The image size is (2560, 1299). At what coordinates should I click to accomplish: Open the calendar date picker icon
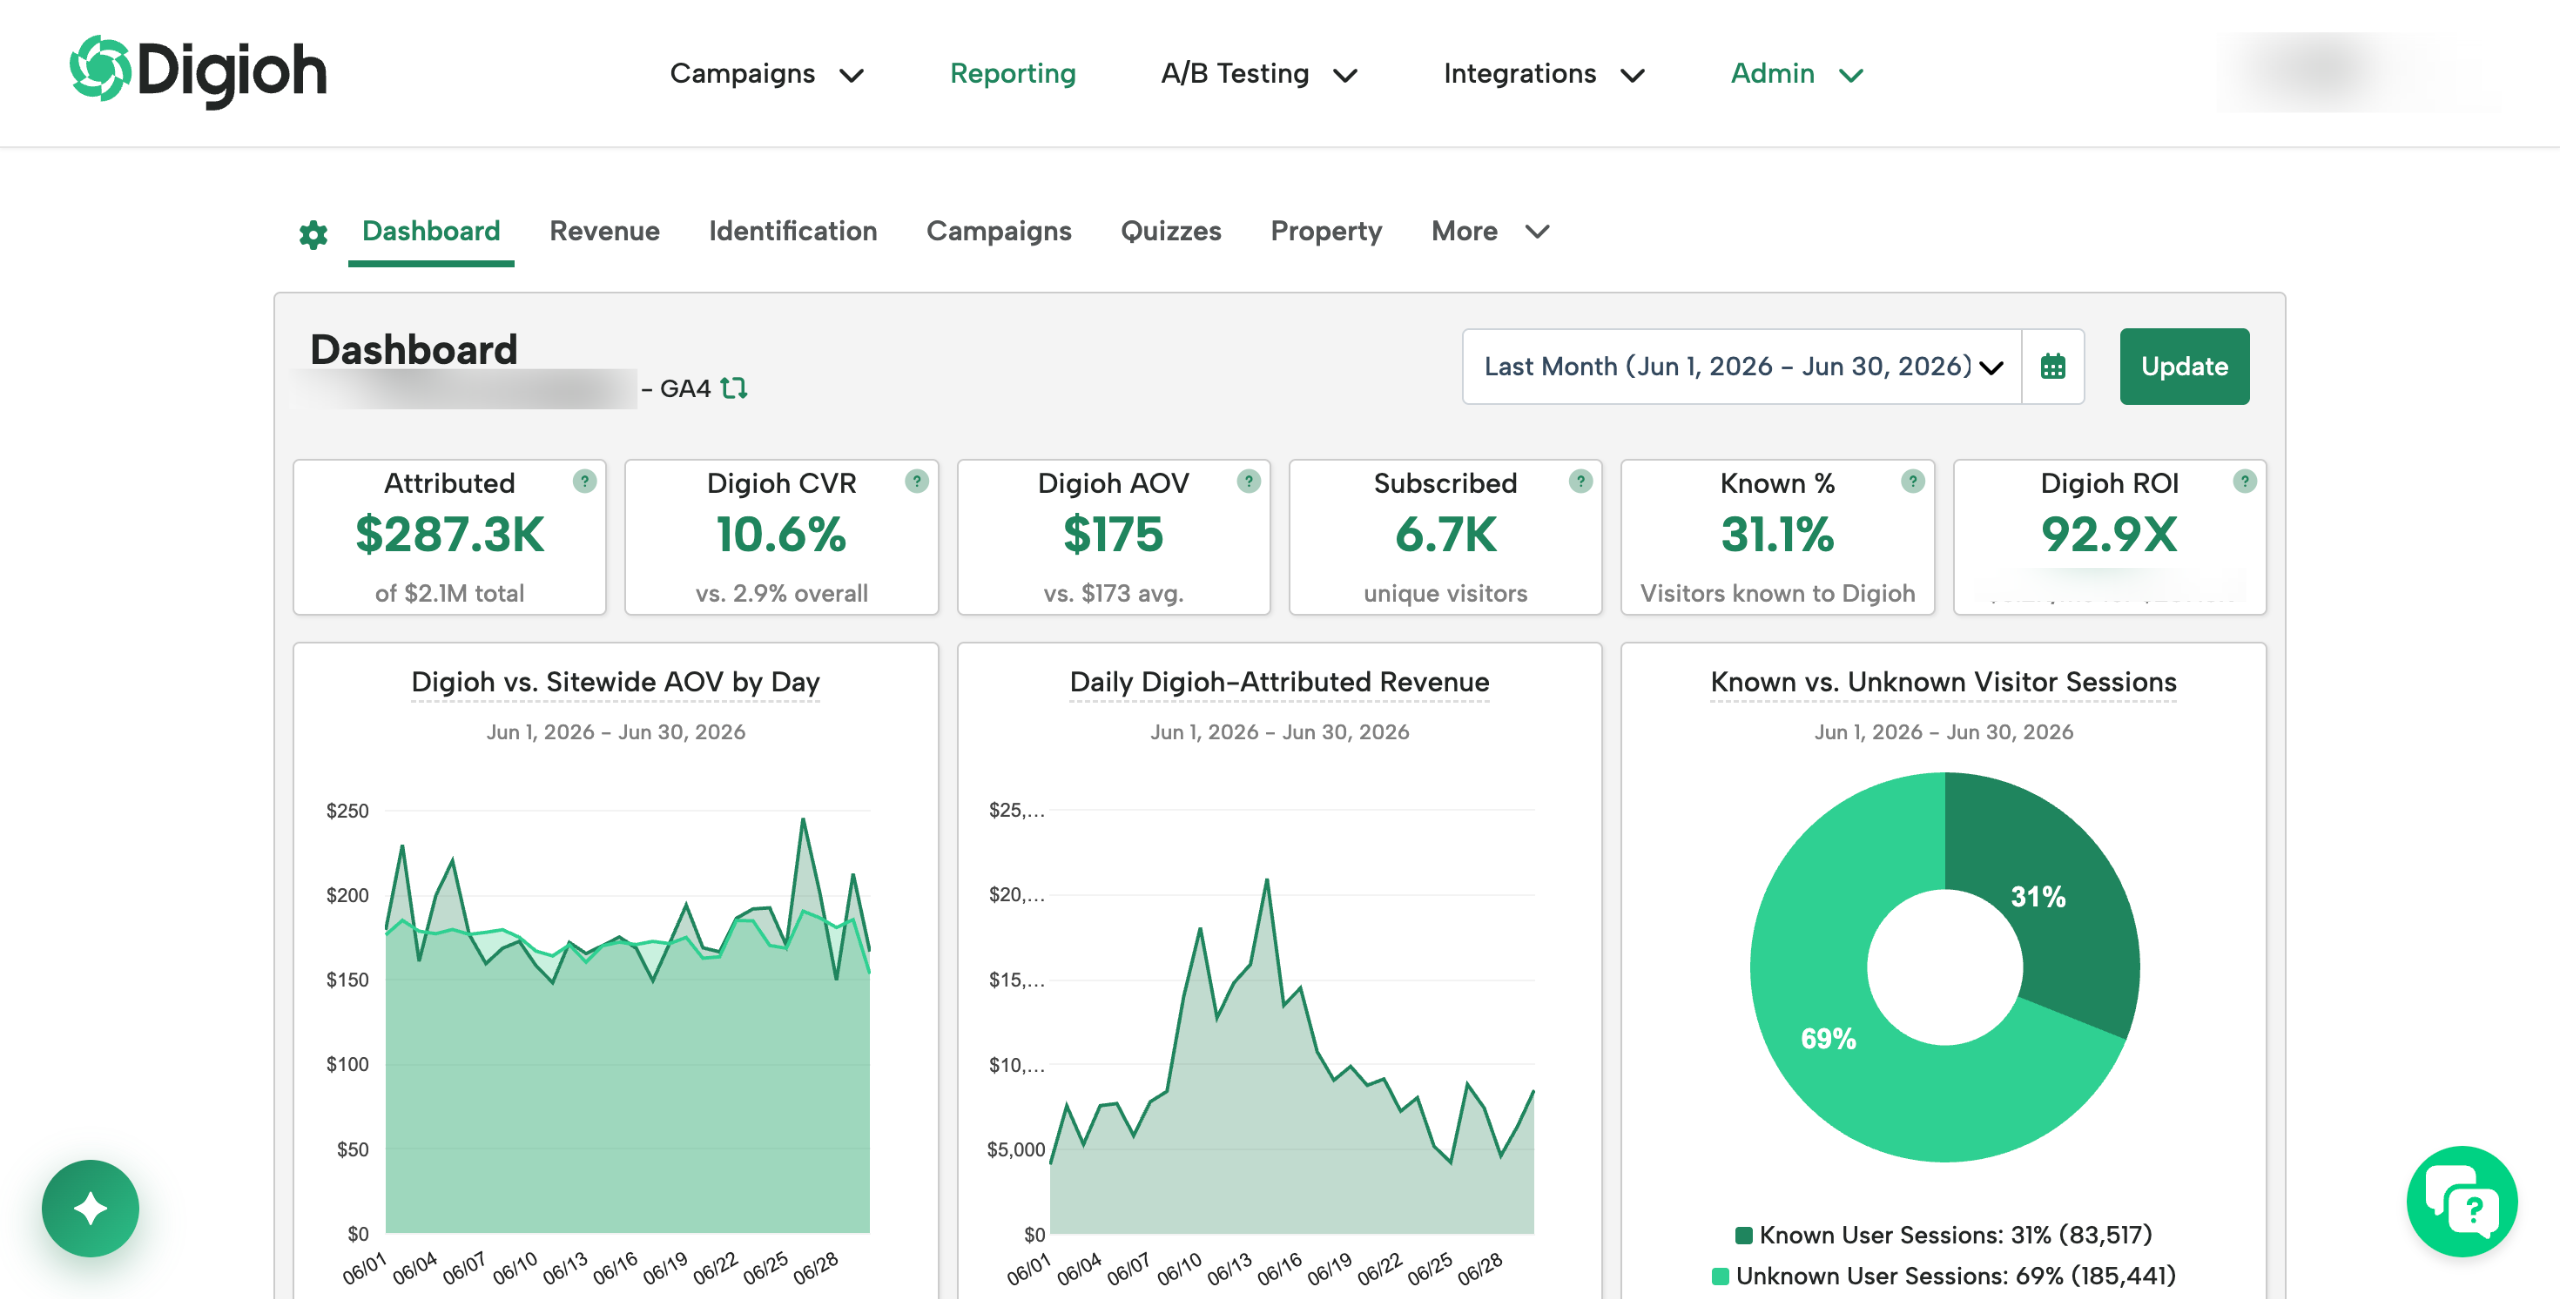tap(2053, 367)
